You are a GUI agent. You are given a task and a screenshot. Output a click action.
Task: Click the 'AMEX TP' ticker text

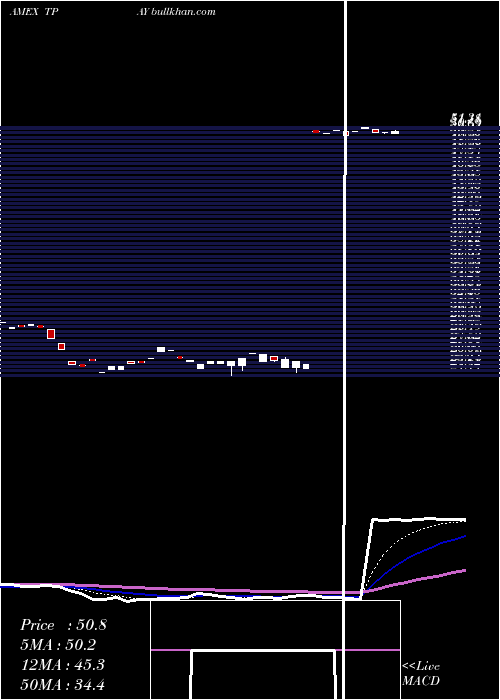34,12
